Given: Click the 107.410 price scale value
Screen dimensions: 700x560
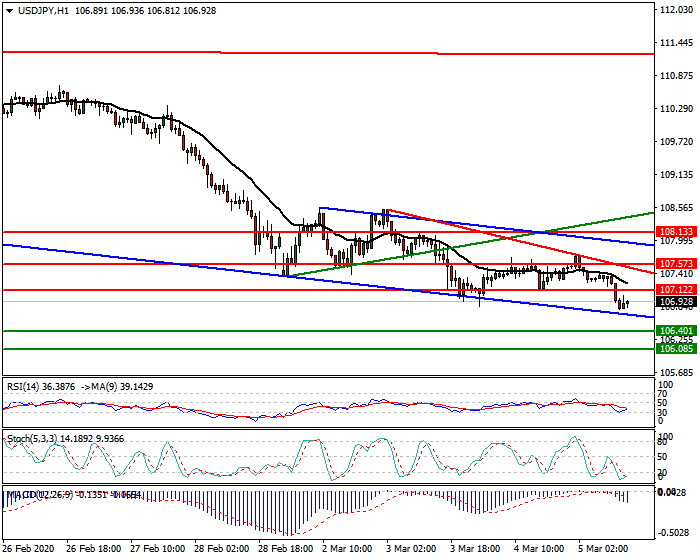Looking at the screenshot, I should (x=677, y=274).
